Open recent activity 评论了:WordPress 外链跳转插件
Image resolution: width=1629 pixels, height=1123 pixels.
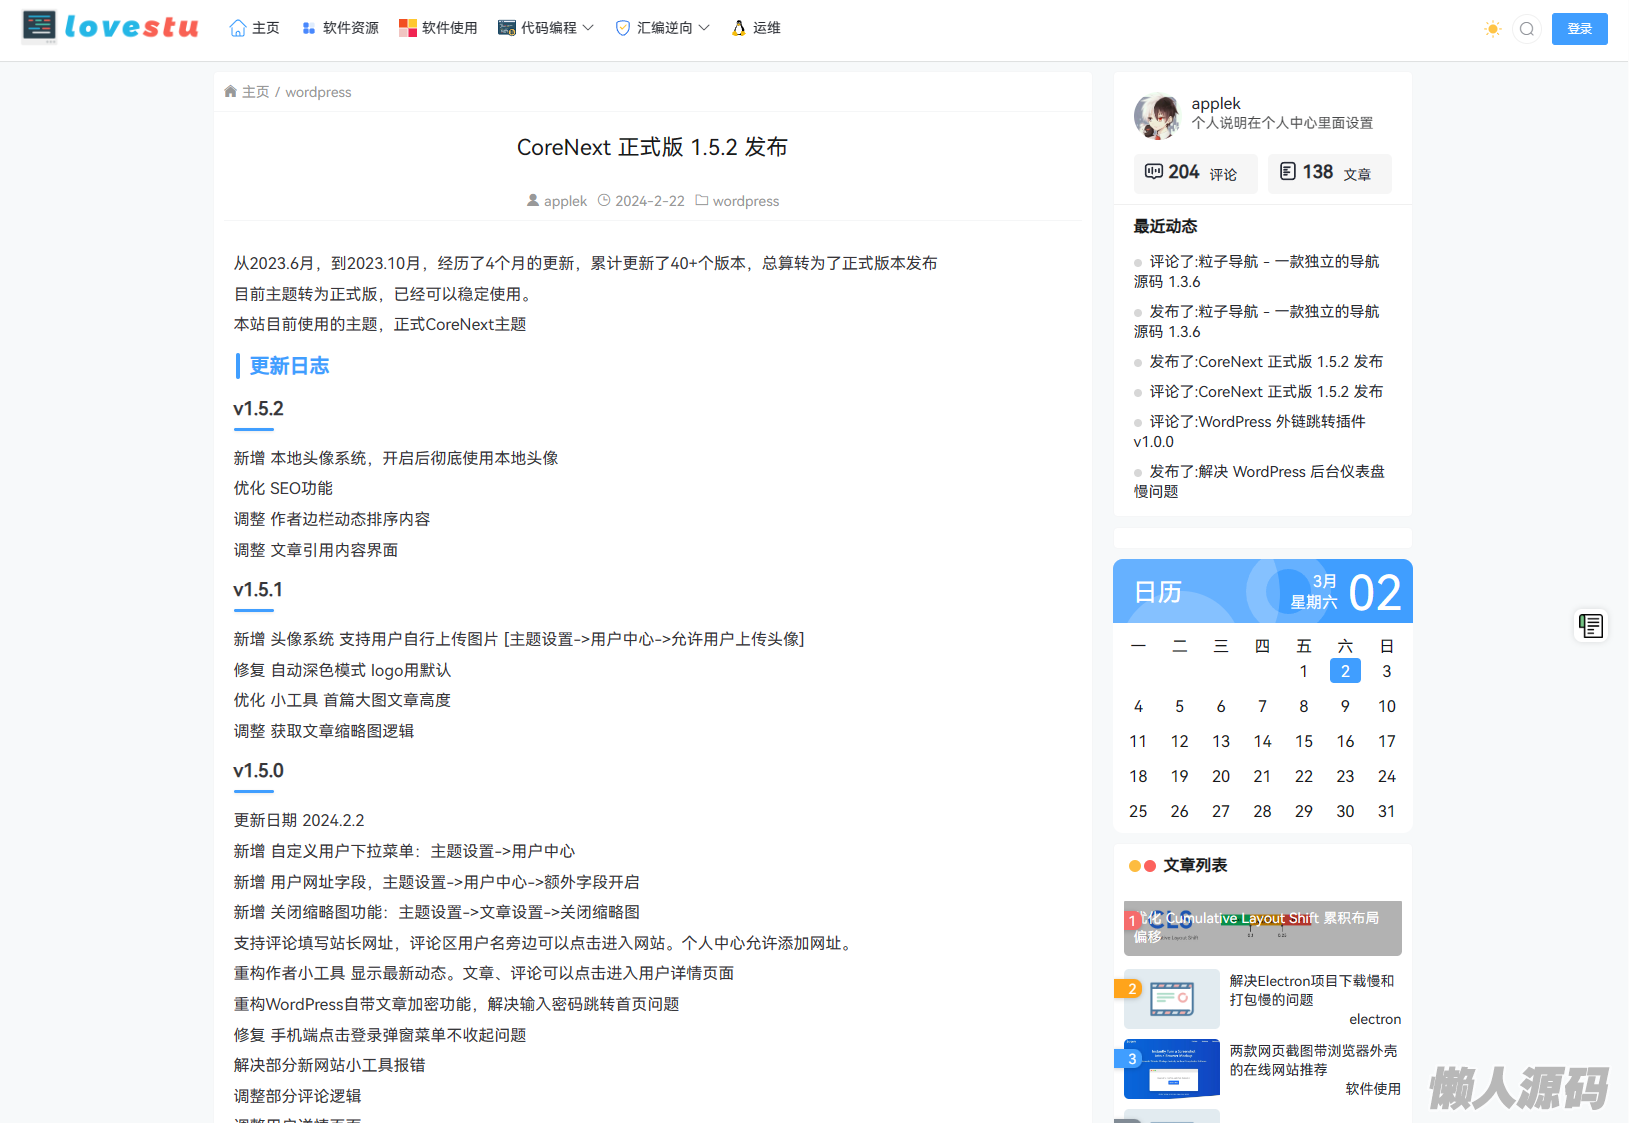coord(1256,431)
